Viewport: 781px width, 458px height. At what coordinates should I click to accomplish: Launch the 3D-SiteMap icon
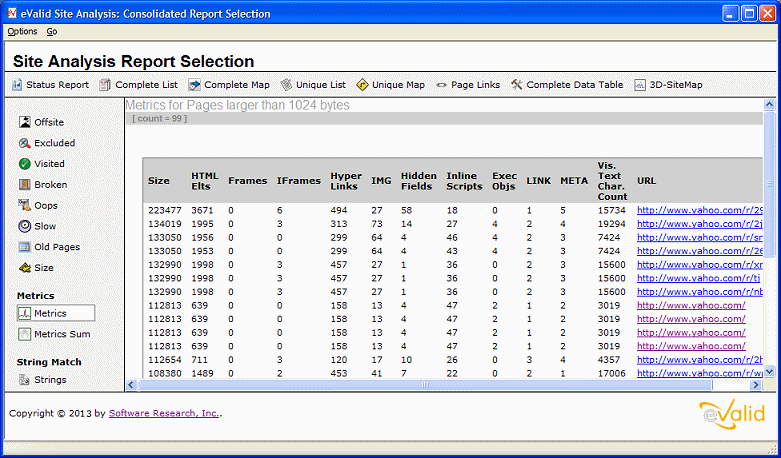tap(640, 85)
